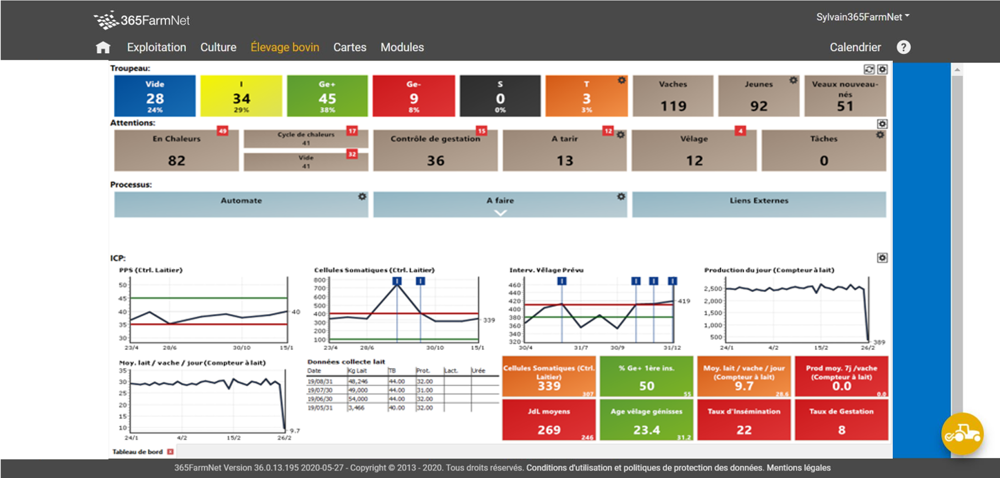Click first marker on Cellules Somatiques chart
The width and height of the screenshot is (1000, 478).
point(397,282)
